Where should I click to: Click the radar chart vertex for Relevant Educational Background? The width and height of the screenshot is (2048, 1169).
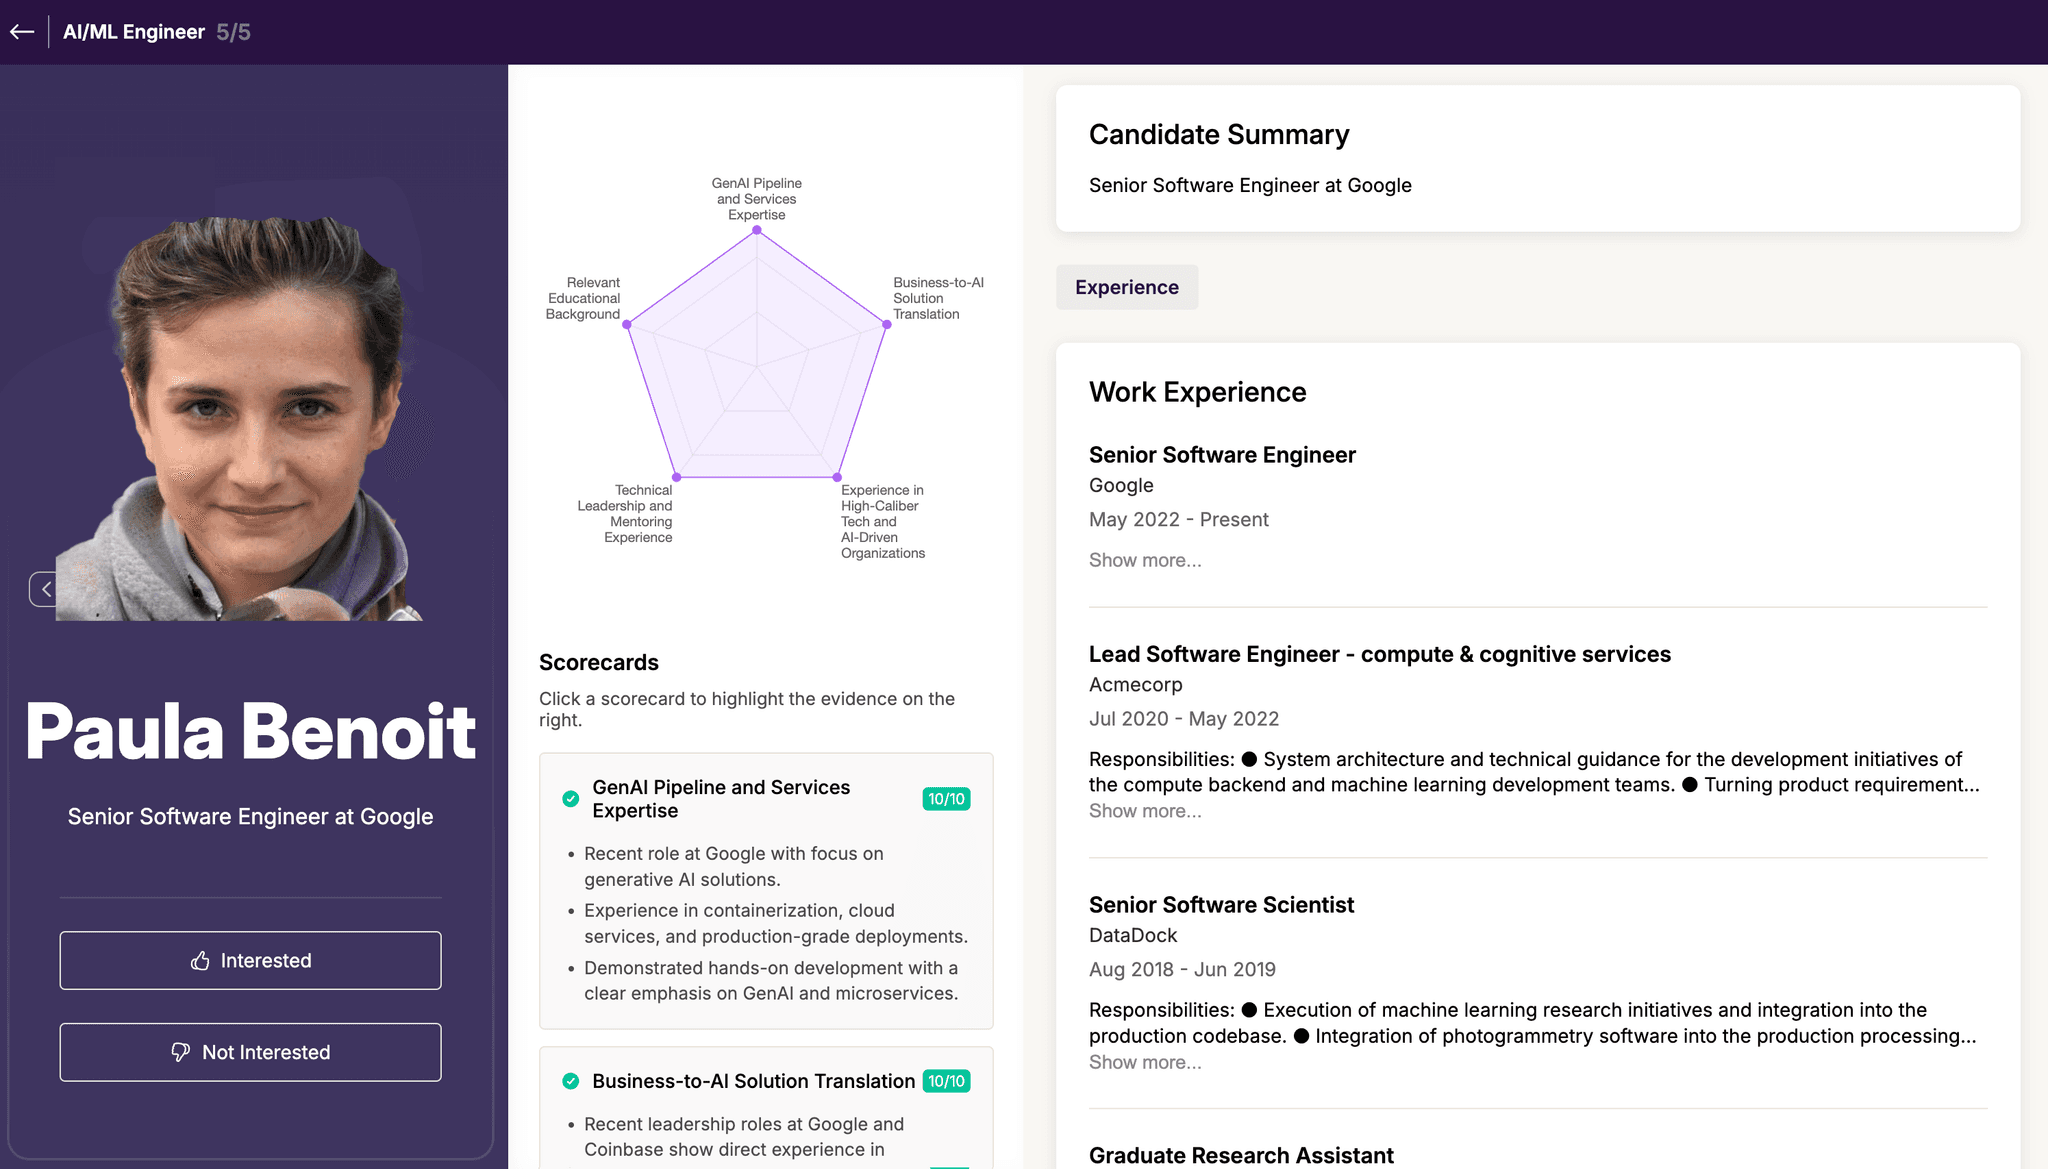628,326
